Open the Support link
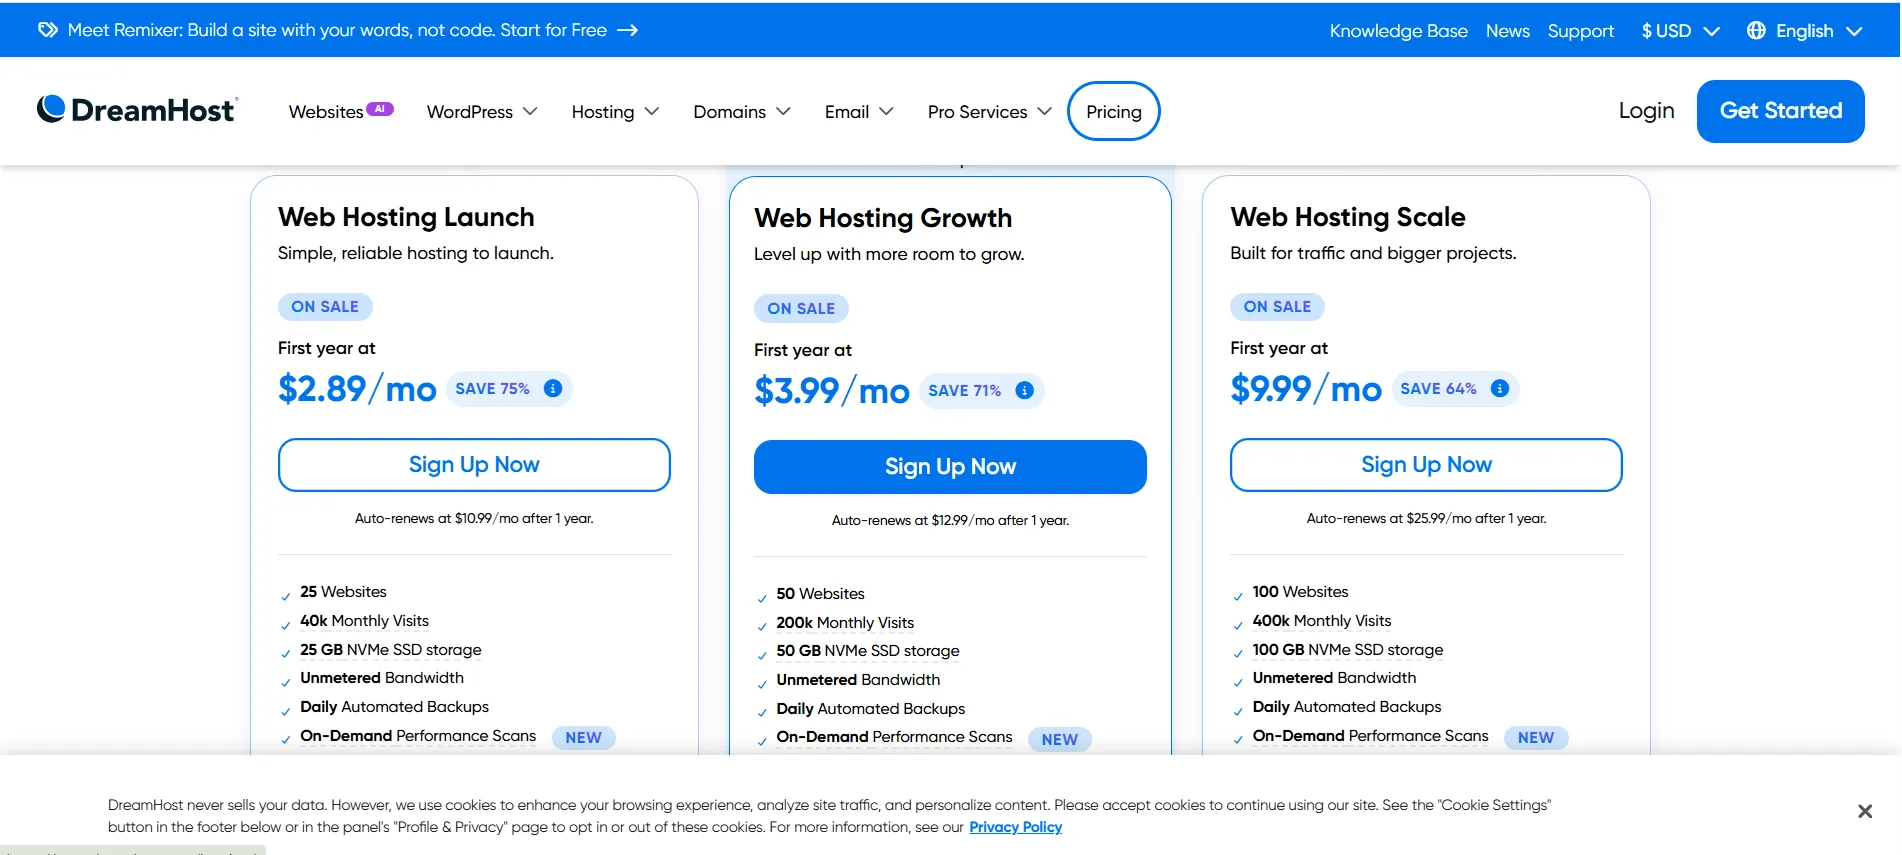1902x855 pixels. [x=1580, y=31]
